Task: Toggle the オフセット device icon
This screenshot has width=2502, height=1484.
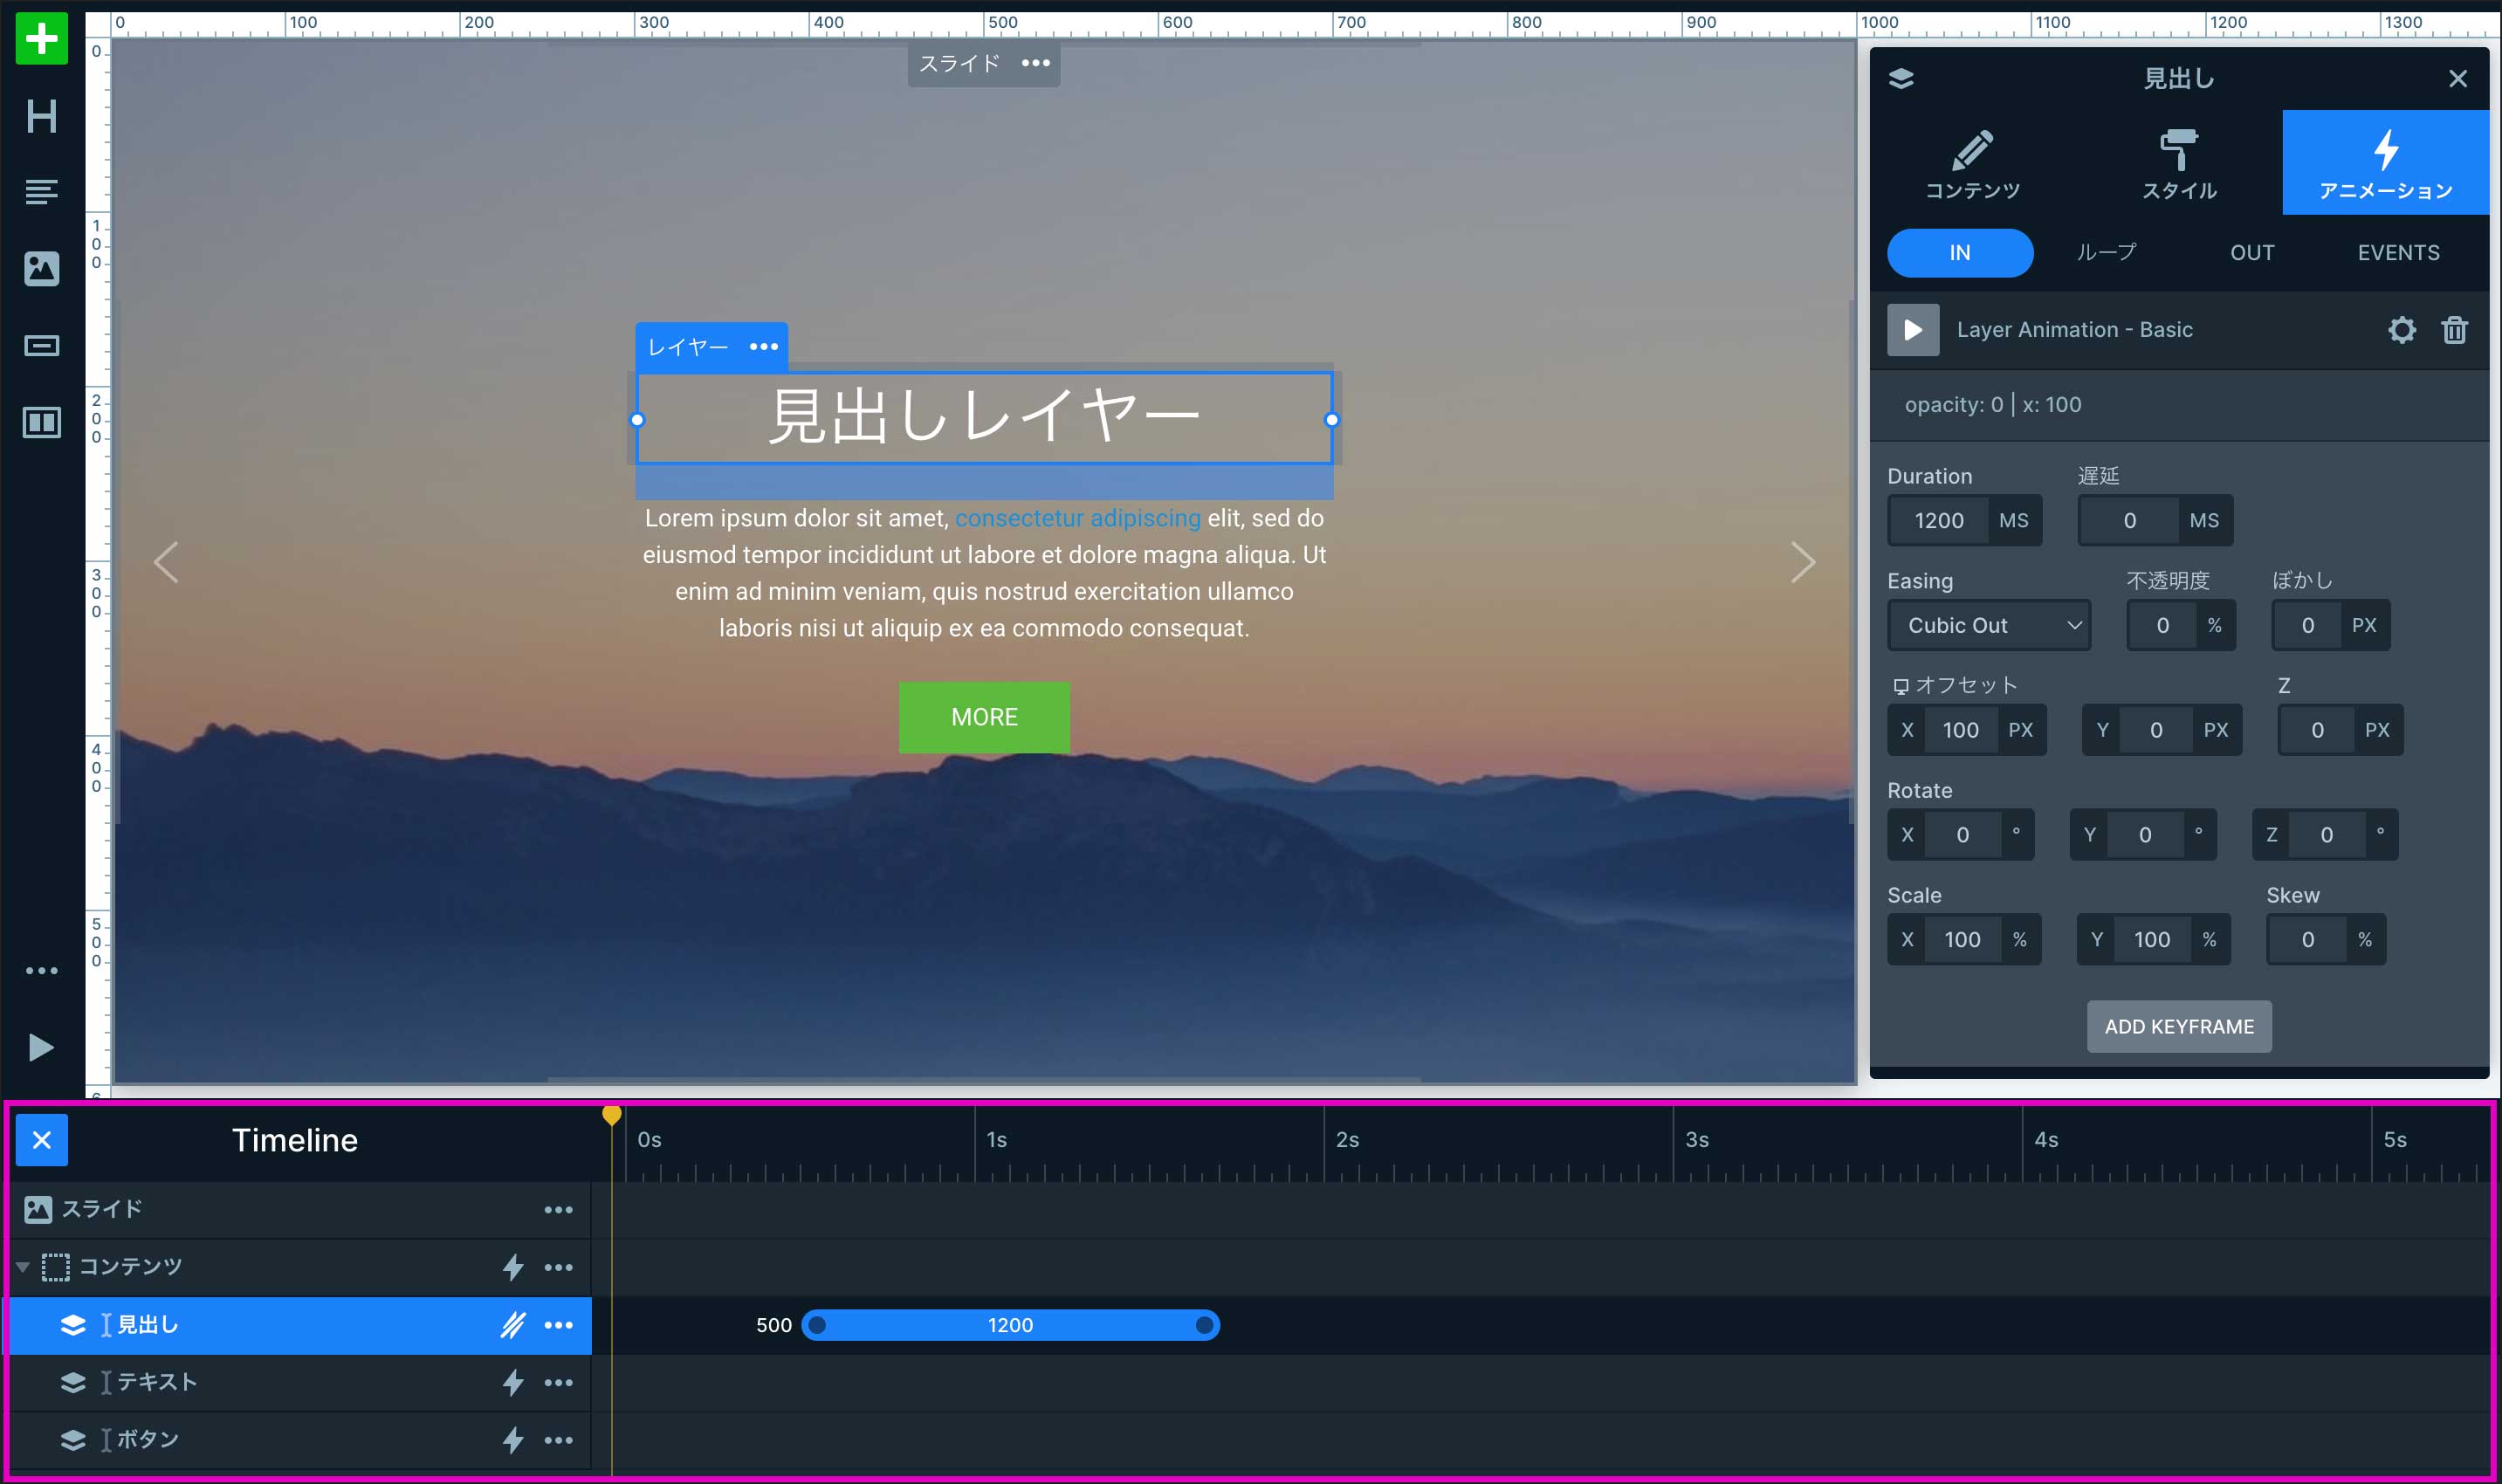Action: tap(1900, 686)
